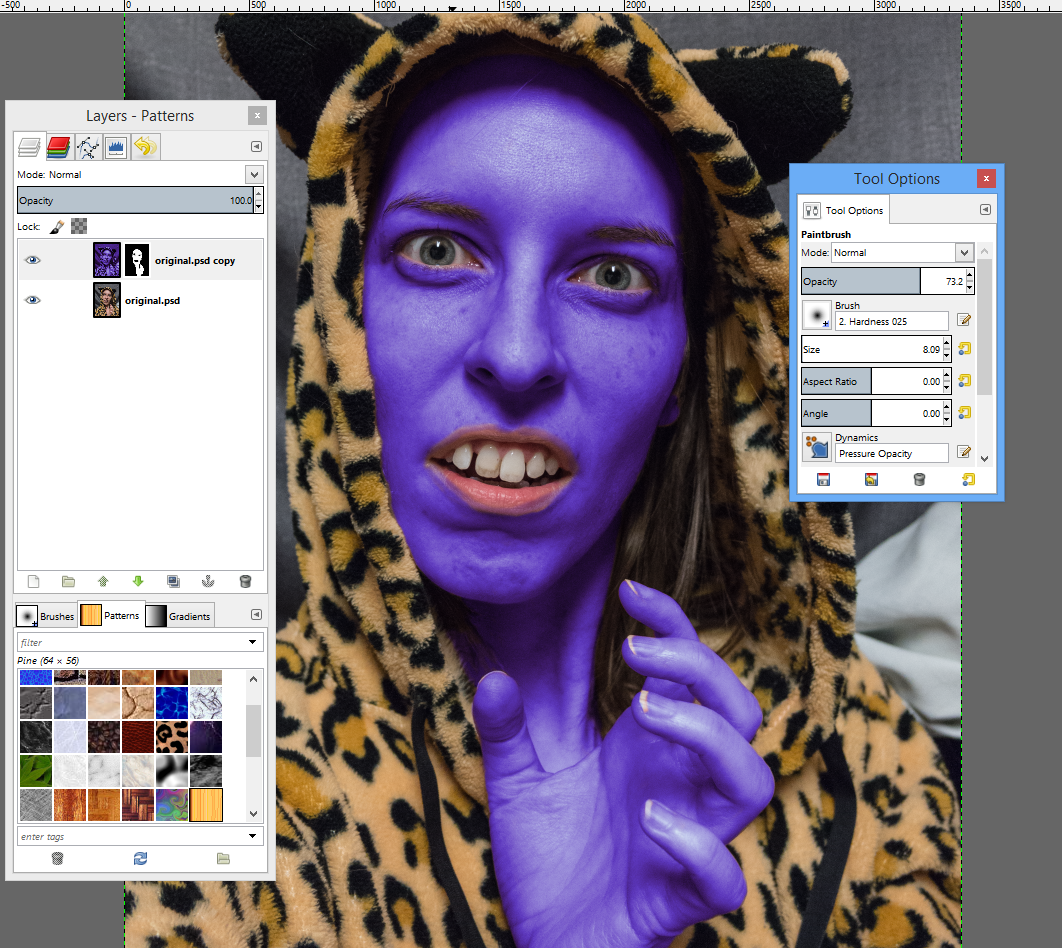Open the layer Mode: Normal dropdown

[253, 174]
